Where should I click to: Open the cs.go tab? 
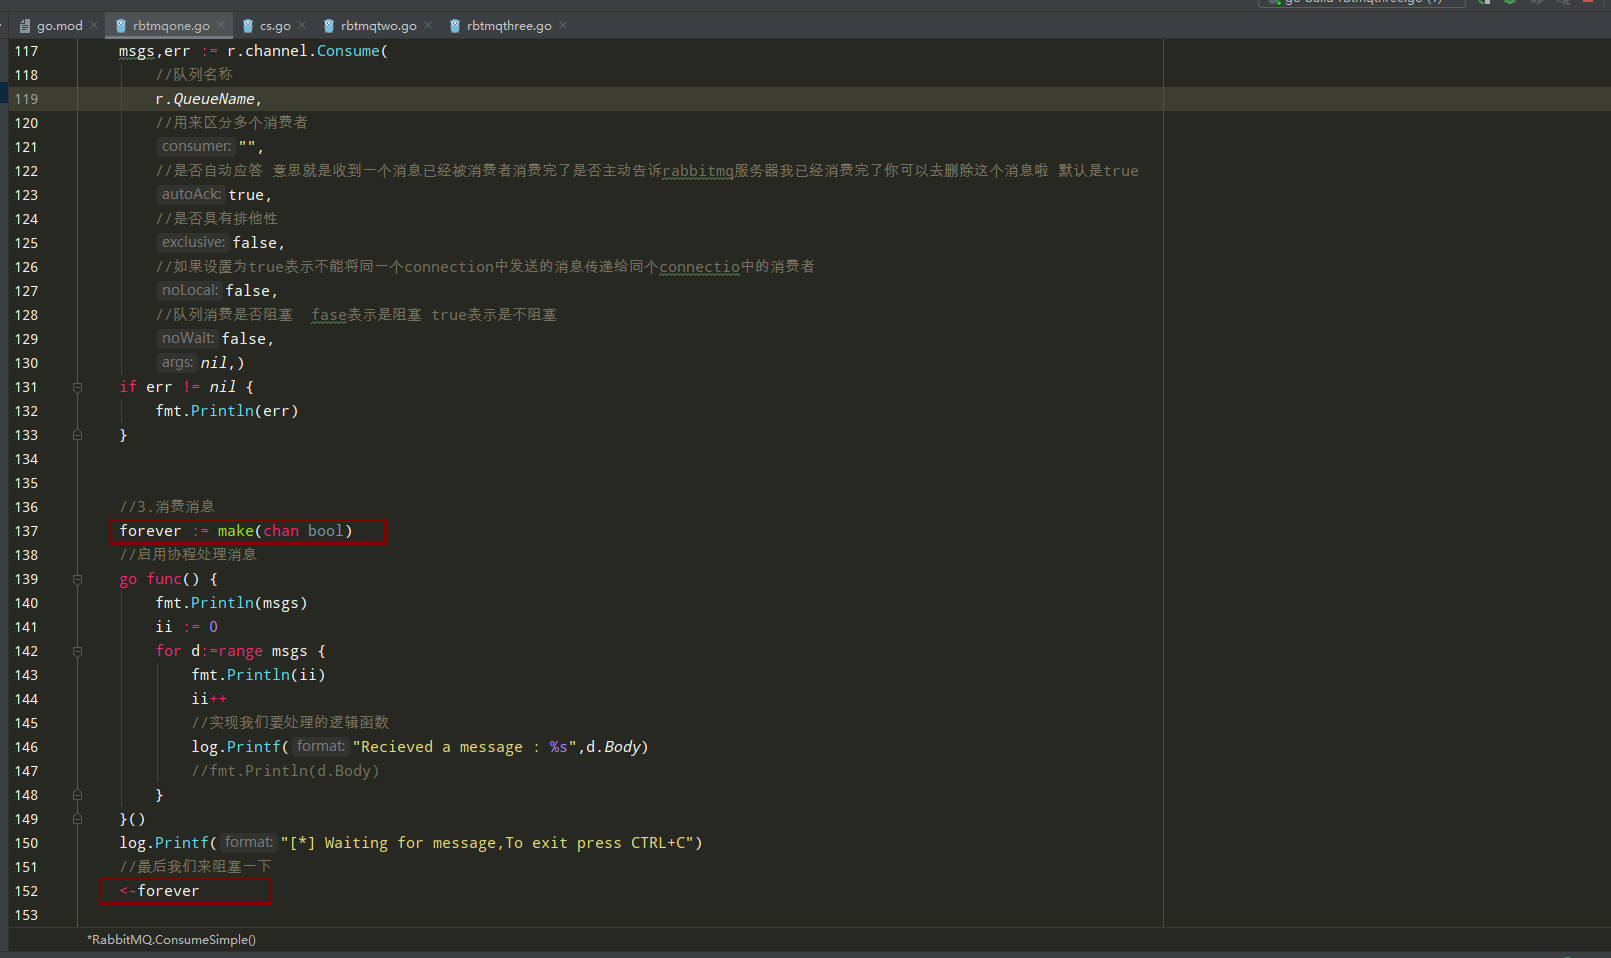click(275, 25)
